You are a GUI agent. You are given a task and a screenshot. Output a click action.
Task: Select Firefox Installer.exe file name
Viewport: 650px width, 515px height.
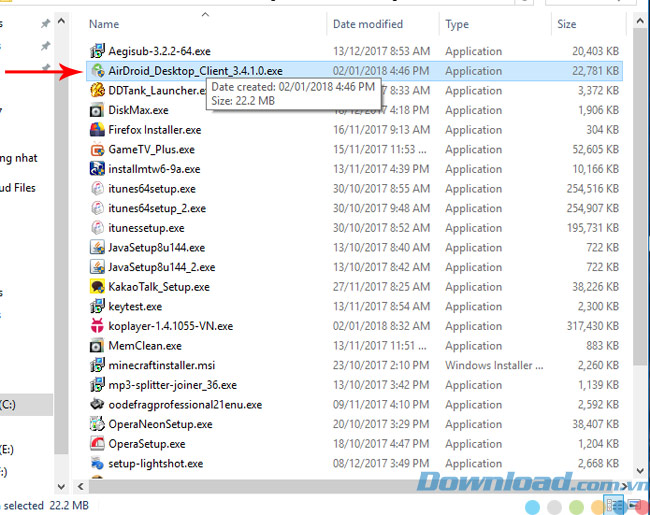tap(155, 130)
